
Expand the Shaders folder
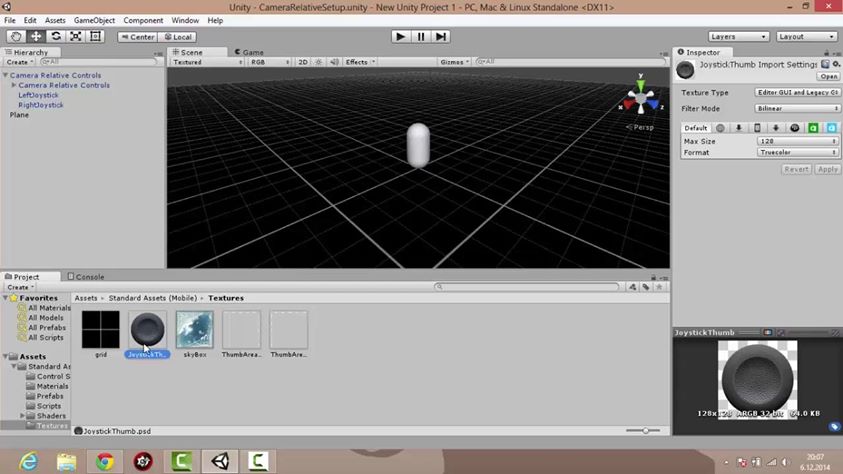click(22, 416)
